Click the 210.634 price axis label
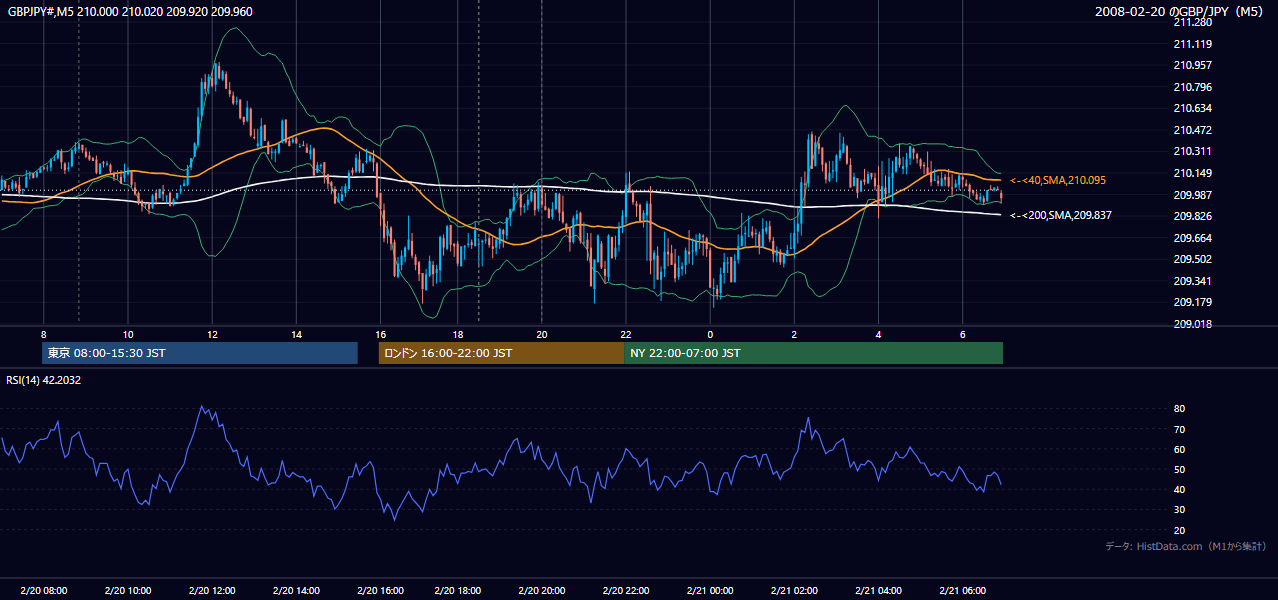This screenshot has height=600, width=1278. 1193,108
